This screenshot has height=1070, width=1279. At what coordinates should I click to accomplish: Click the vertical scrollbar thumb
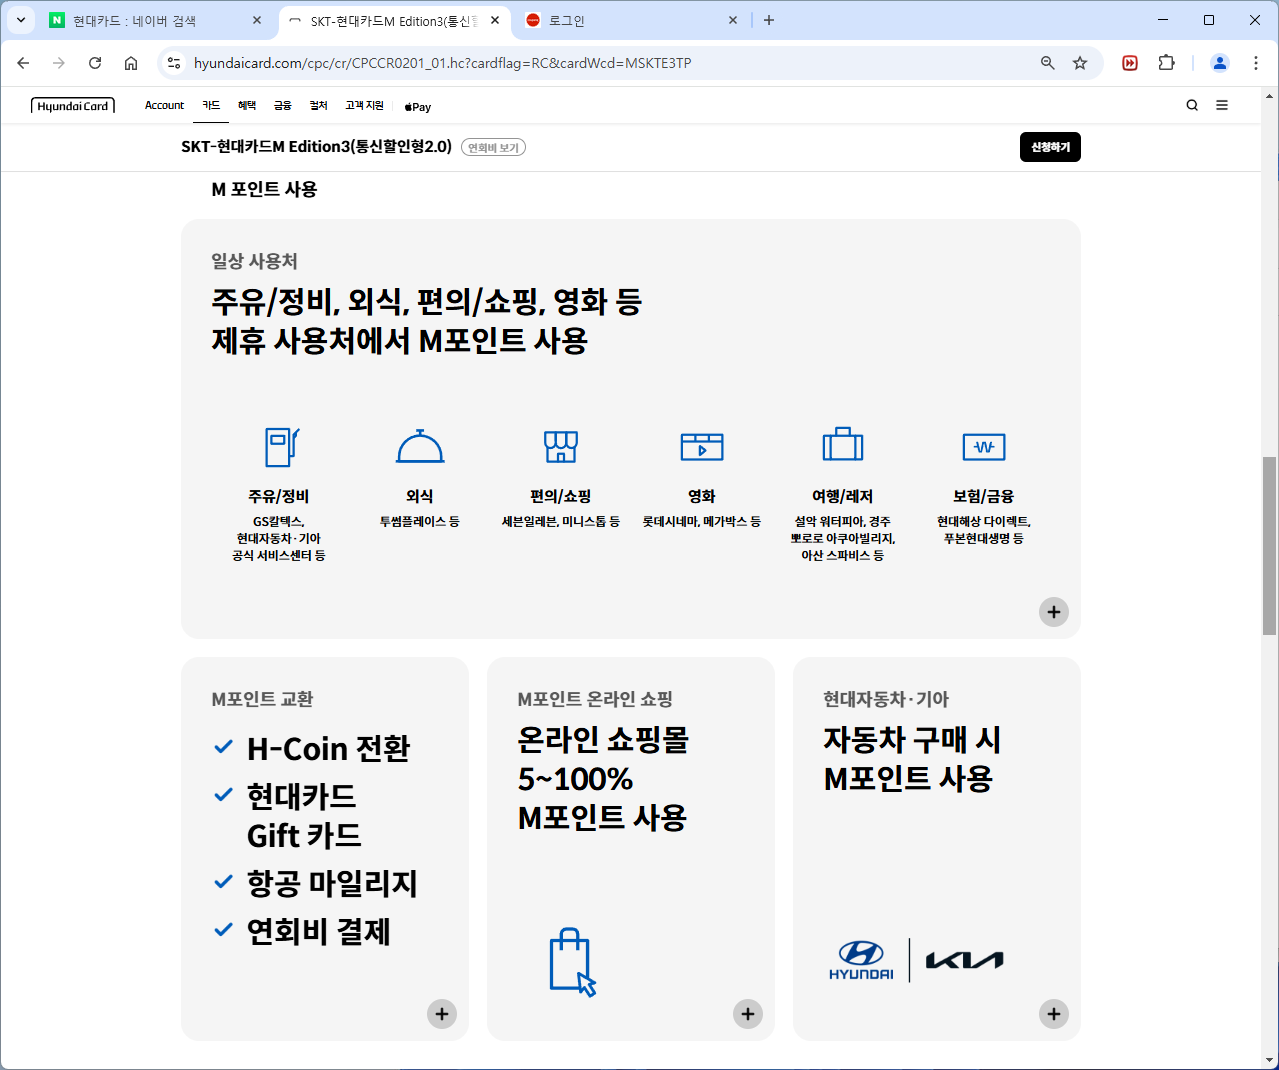tap(1269, 546)
